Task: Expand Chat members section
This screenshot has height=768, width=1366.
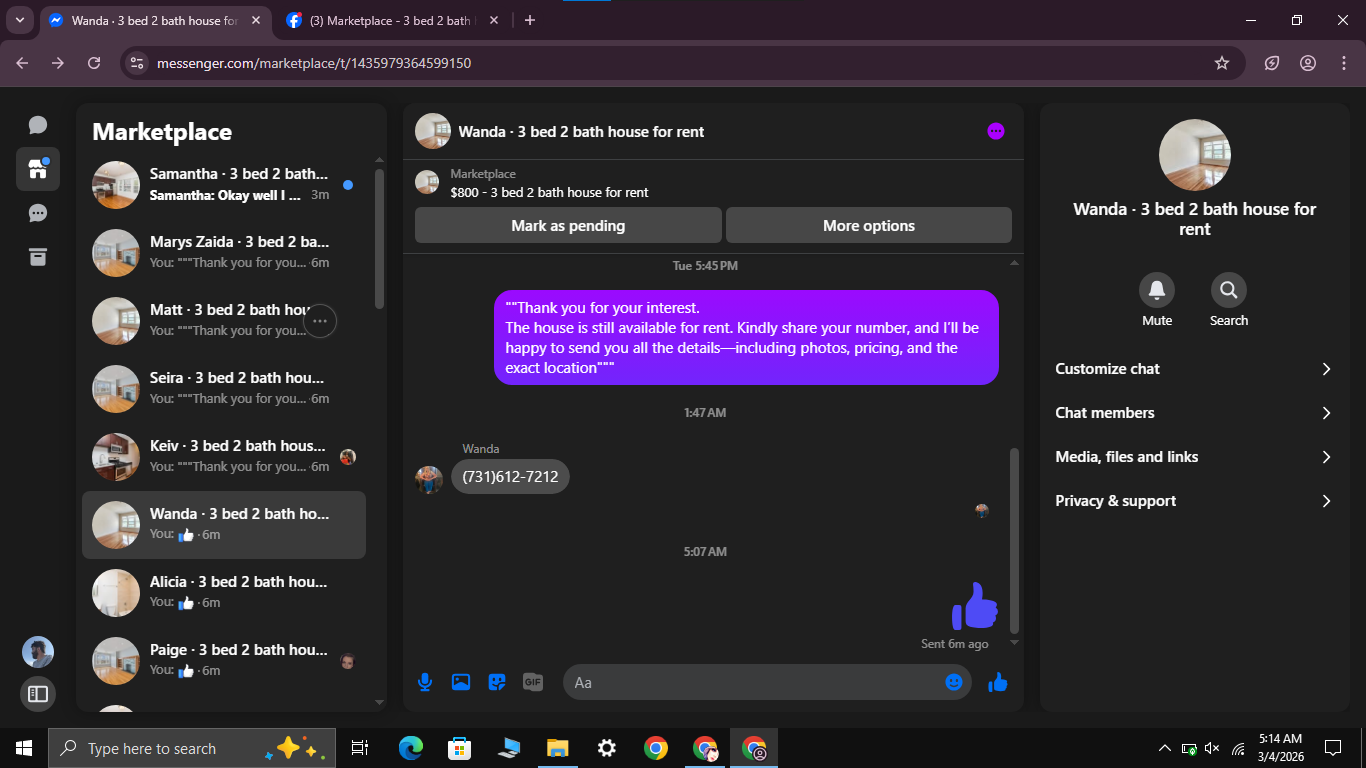Action: pos(1194,413)
